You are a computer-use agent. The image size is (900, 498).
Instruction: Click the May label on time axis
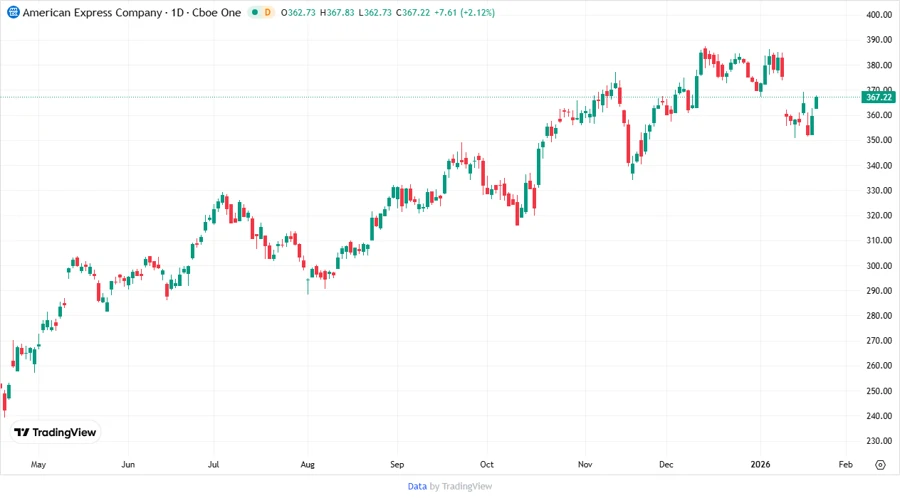click(38, 464)
